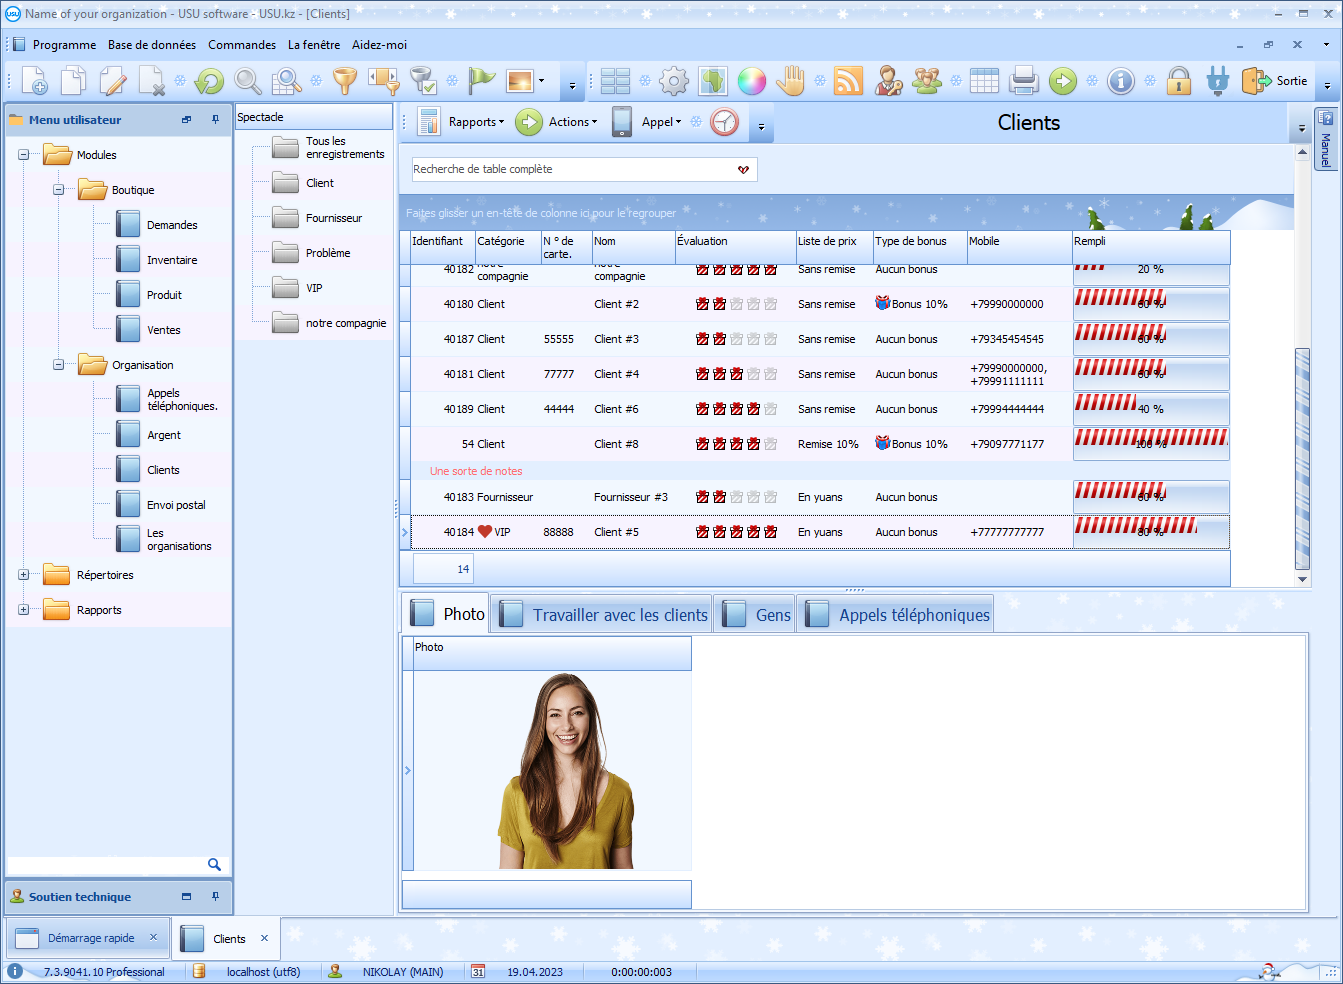
Task: Click the column filter funnel icon
Action: coord(384,81)
